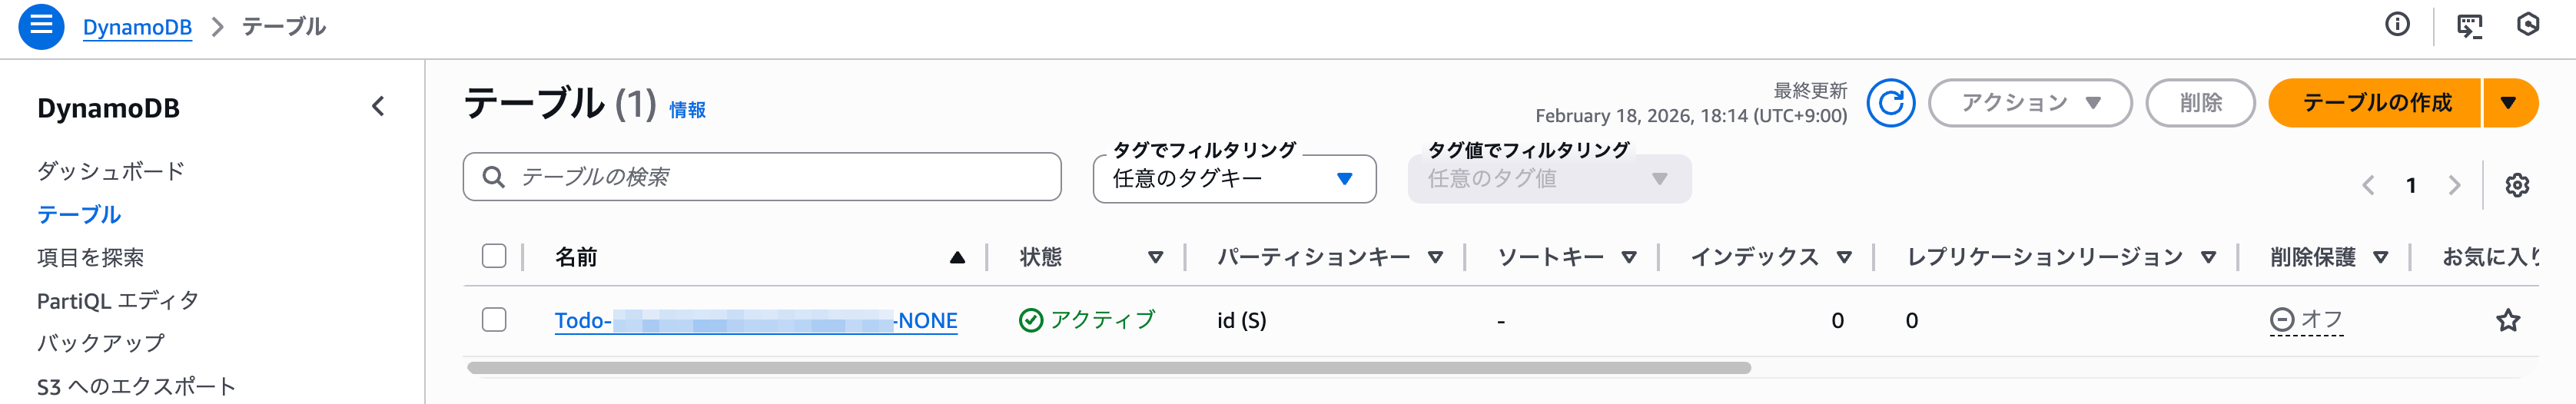
Task: Open the テーブルの作成 split-button arrow
Action: coord(2508,103)
